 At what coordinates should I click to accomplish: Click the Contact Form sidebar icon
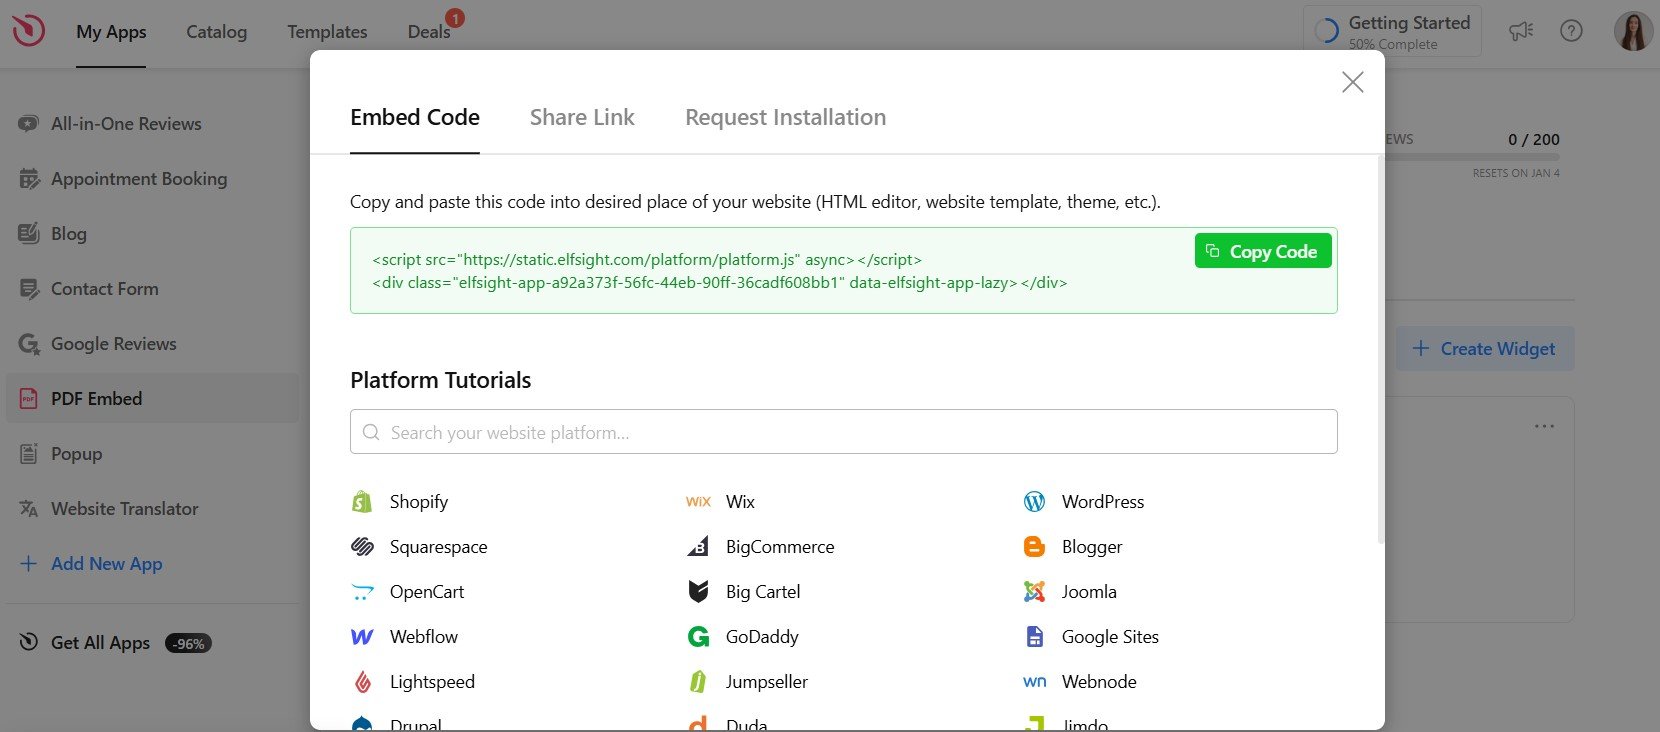click(29, 289)
